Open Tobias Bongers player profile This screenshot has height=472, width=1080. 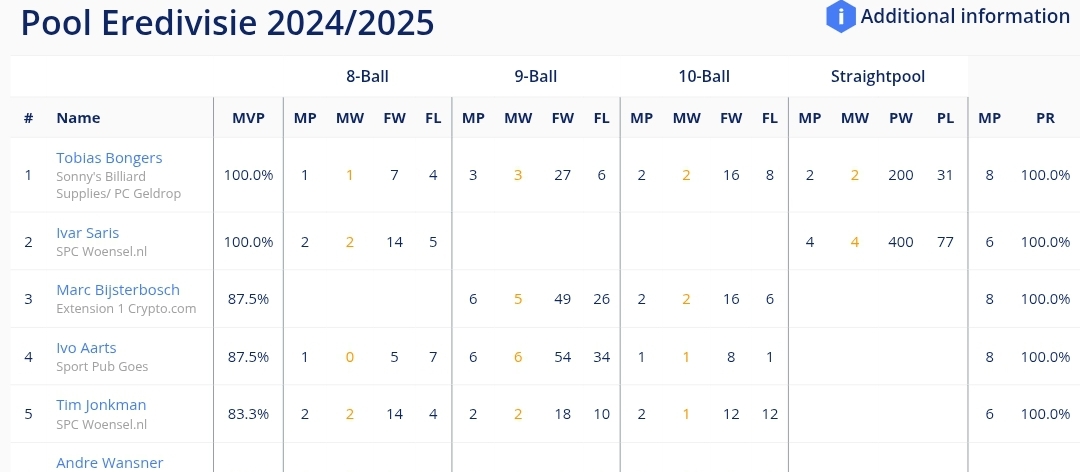click(109, 158)
